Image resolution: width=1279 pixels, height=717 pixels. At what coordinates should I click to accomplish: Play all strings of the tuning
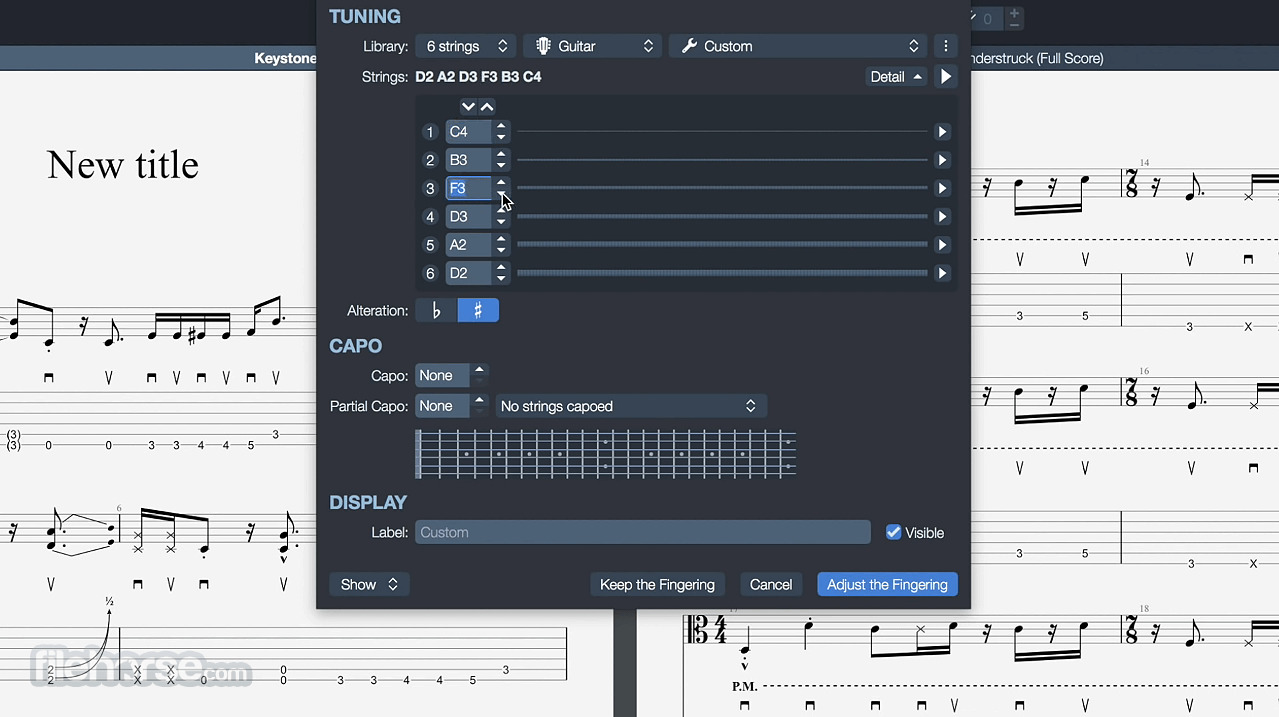946,77
